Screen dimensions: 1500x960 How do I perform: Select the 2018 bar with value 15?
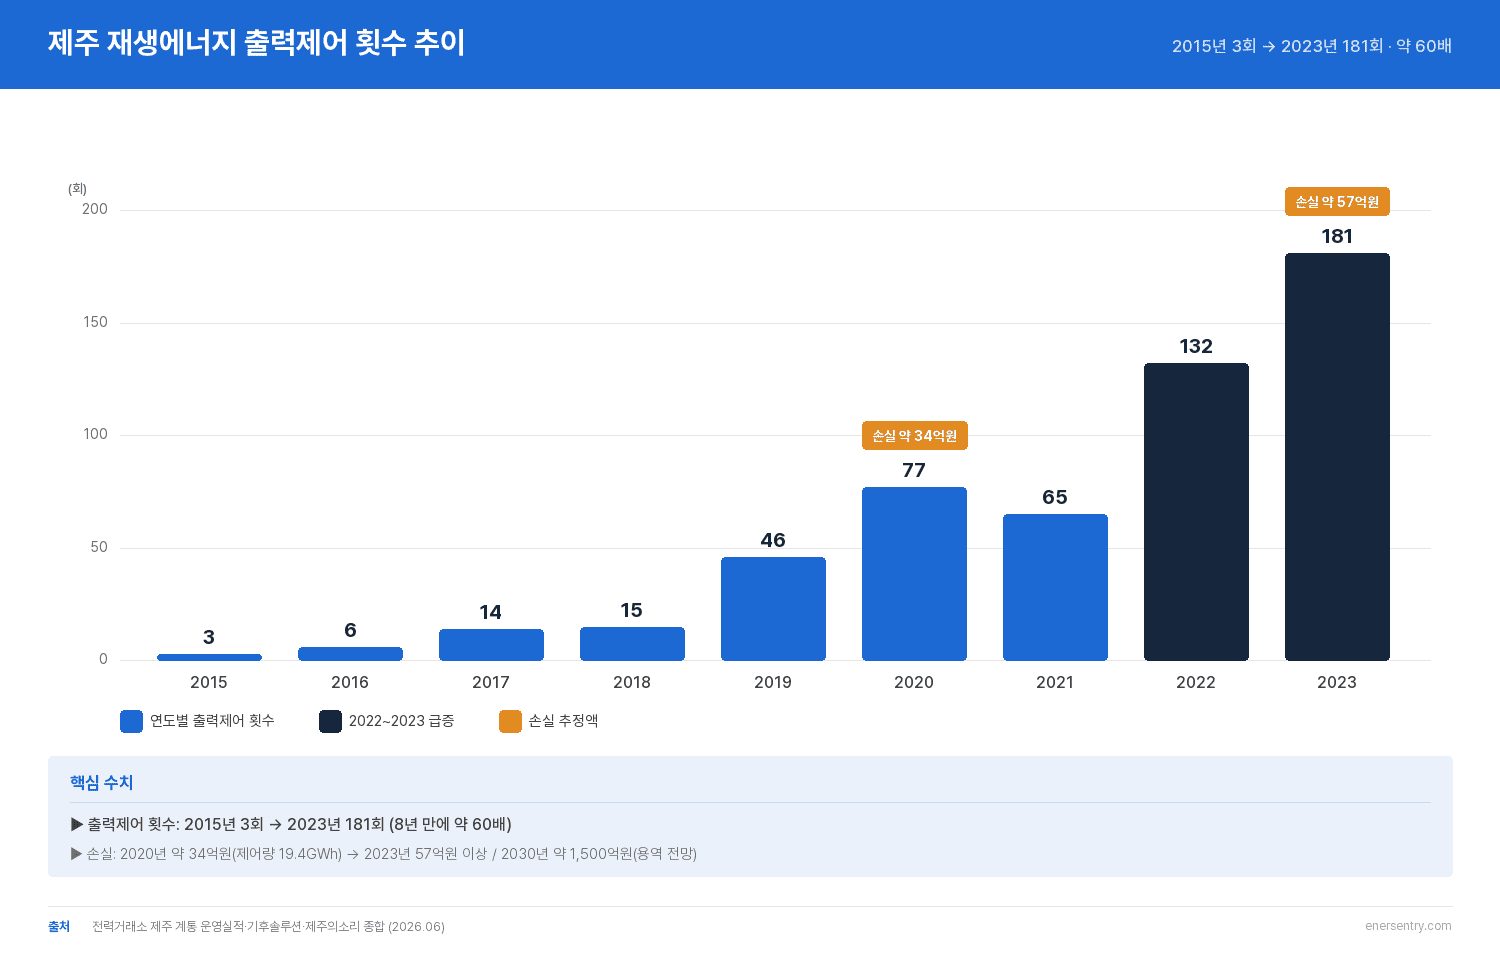(632, 644)
